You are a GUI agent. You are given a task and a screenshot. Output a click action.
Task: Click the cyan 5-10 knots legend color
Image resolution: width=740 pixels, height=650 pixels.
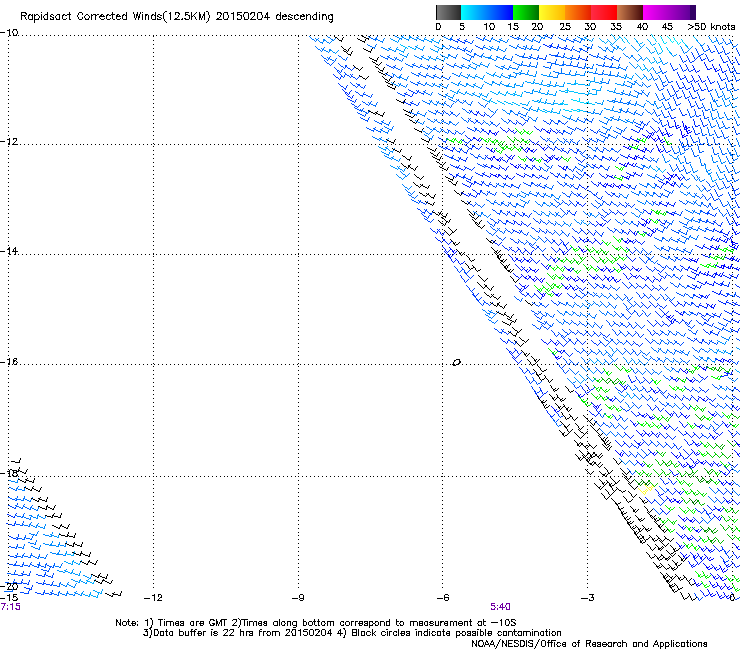coord(474,12)
